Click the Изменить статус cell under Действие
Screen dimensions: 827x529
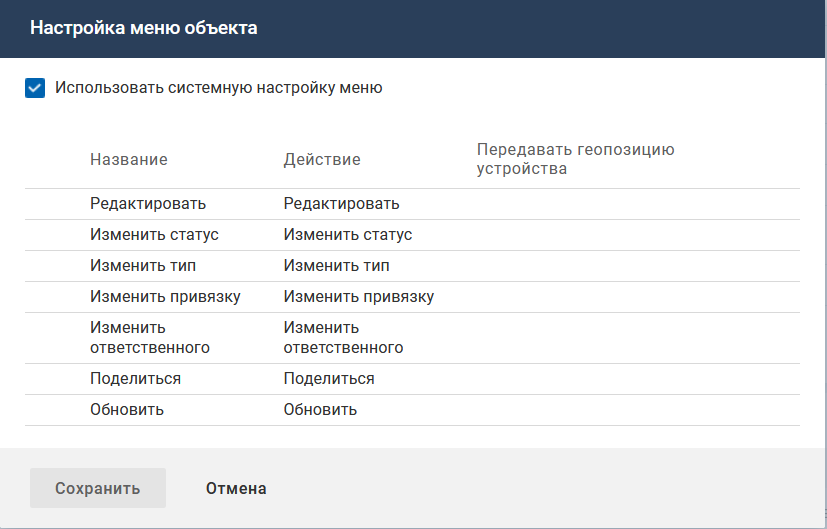348,235
